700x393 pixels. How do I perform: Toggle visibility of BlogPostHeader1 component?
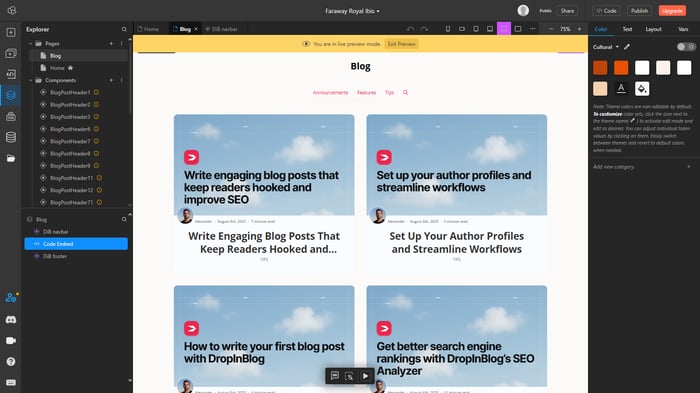click(x=43, y=92)
